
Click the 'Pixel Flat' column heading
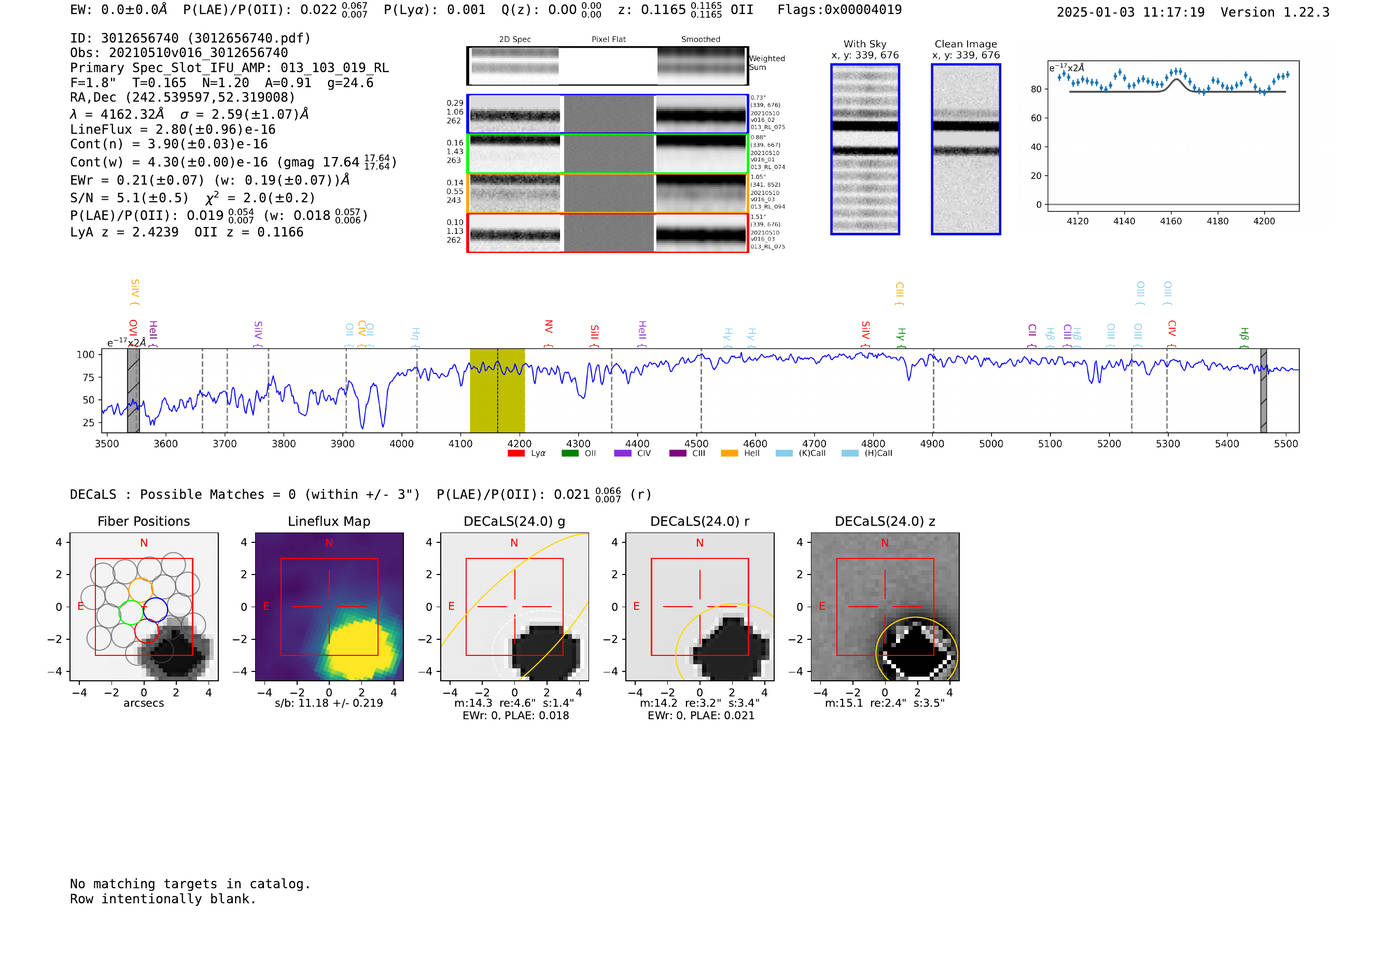tap(608, 40)
